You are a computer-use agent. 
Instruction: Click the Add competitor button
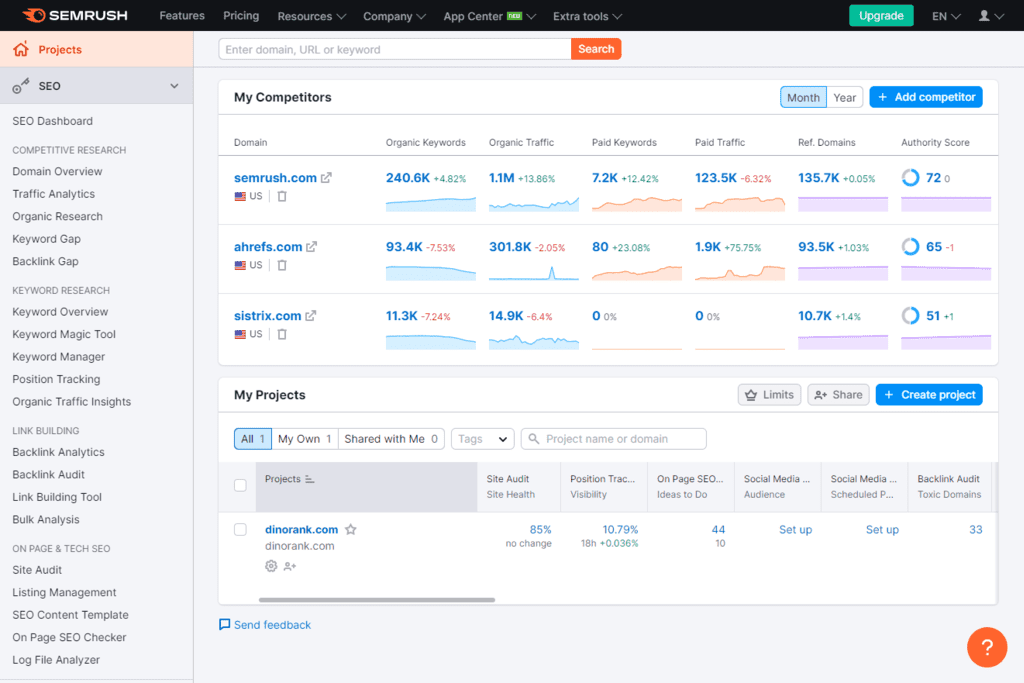[925, 97]
